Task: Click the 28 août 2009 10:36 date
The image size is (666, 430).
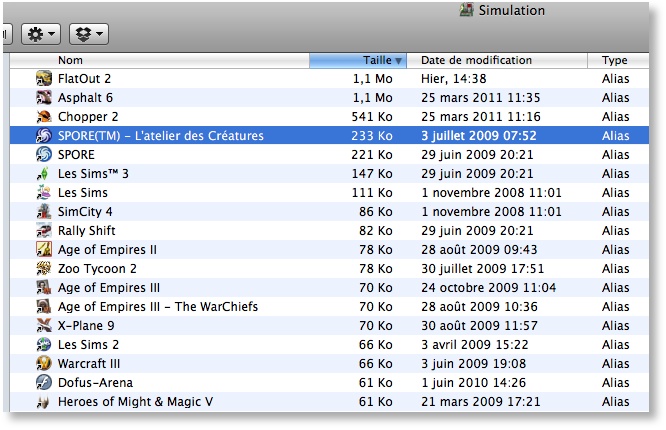Action: (479, 306)
